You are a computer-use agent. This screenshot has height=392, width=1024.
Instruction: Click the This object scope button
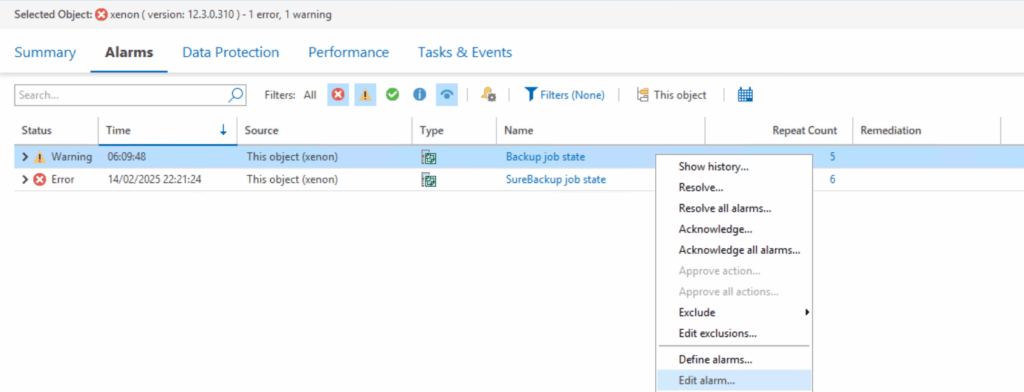tap(671, 95)
